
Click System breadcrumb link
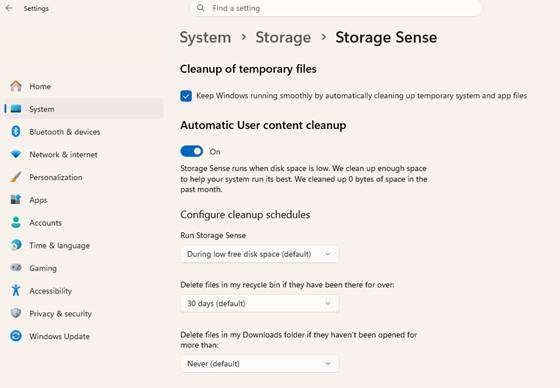coord(205,38)
